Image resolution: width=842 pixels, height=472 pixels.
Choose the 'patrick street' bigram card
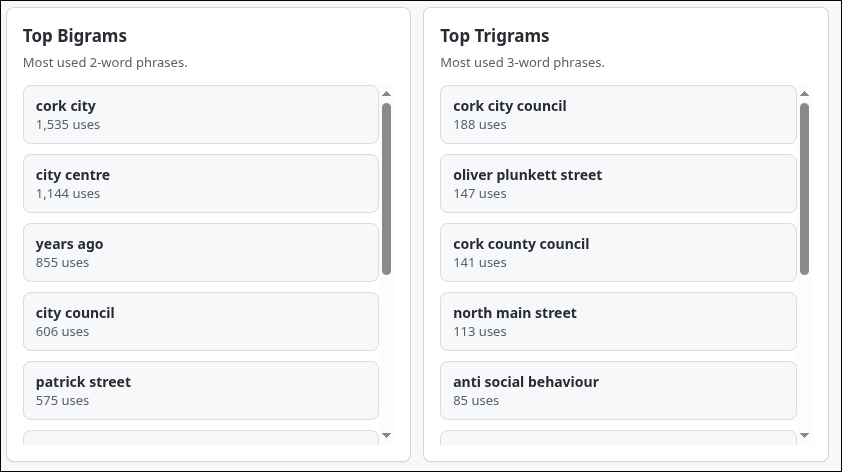pos(200,390)
